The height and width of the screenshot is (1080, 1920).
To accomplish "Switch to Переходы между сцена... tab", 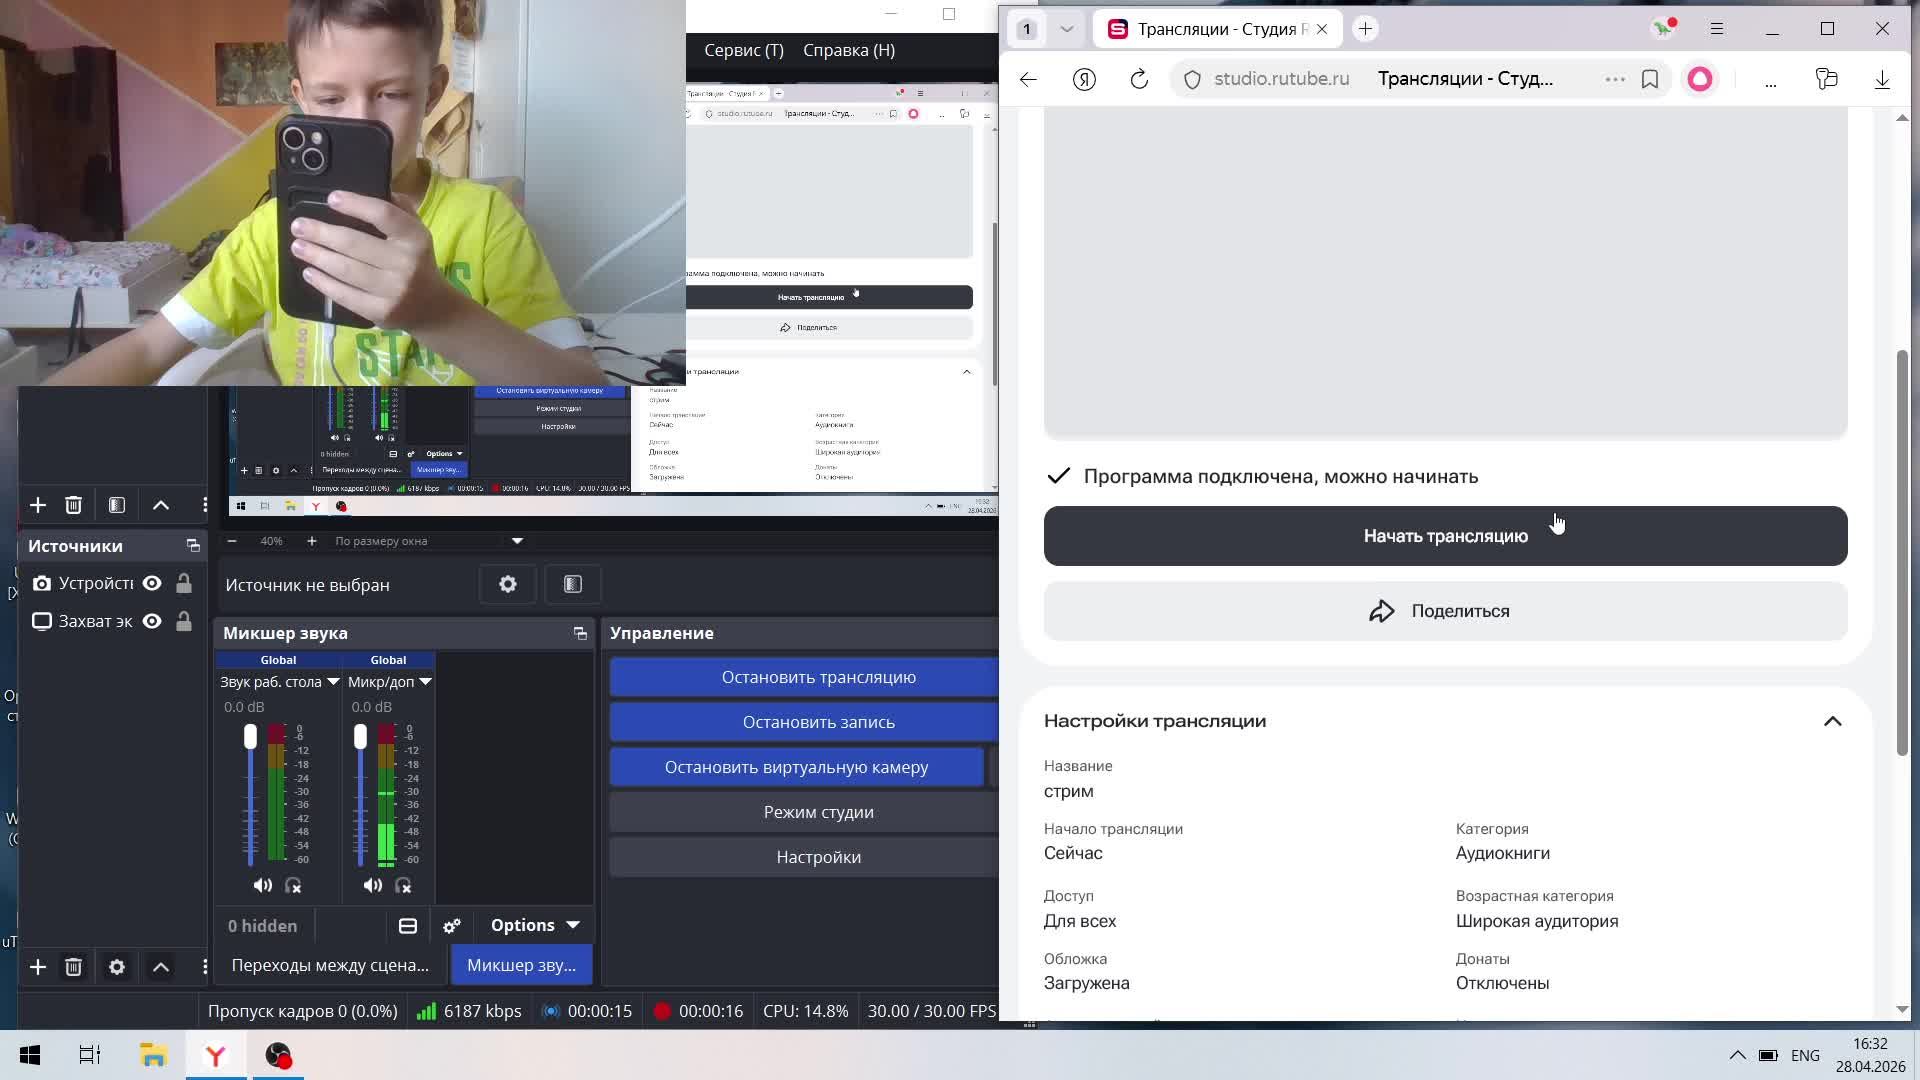I will point(330,965).
